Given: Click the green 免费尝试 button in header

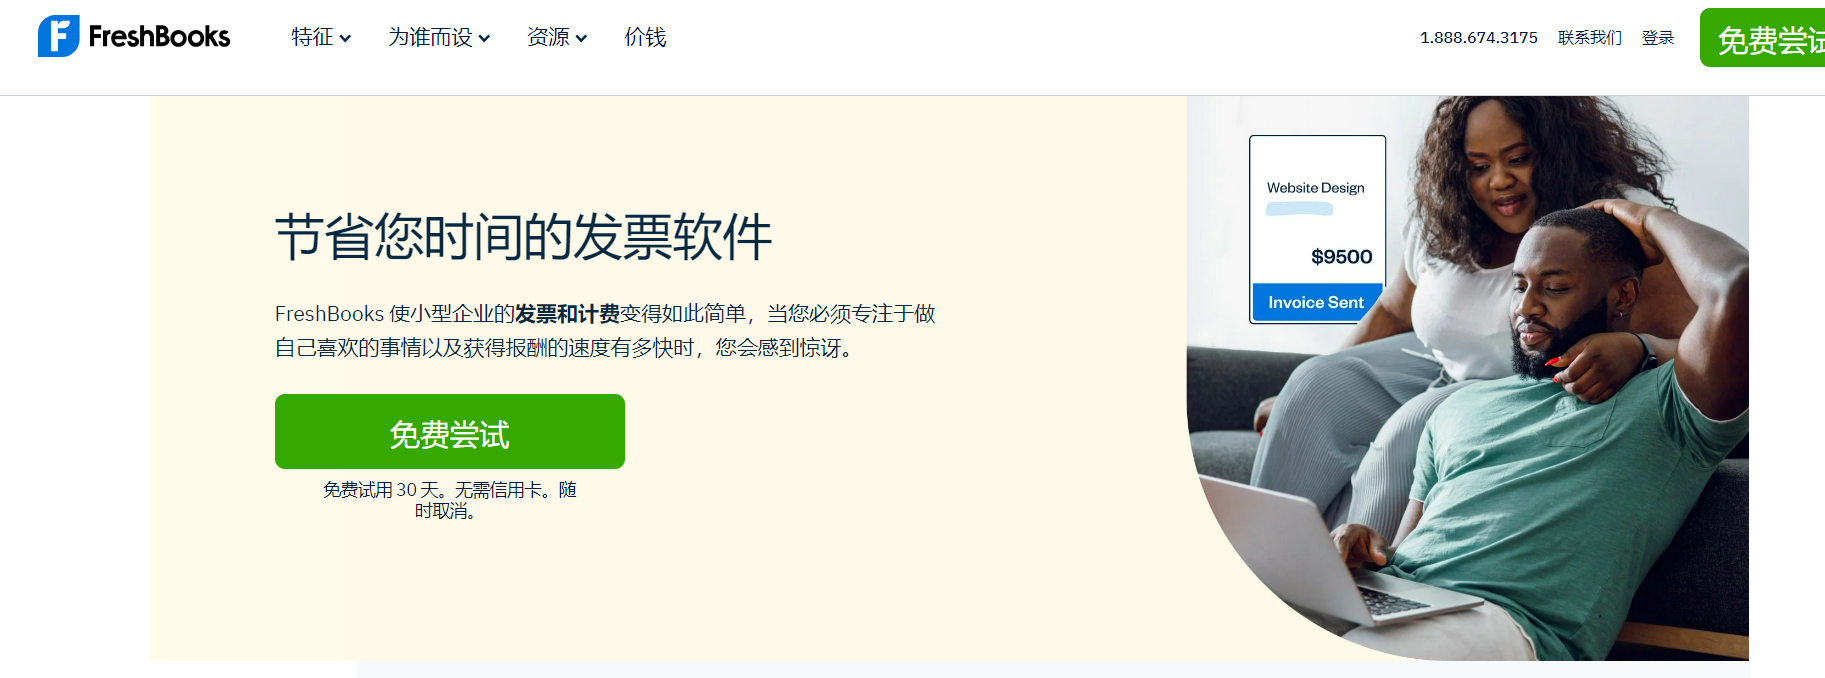Looking at the screenshot, I should [1763, 38].
